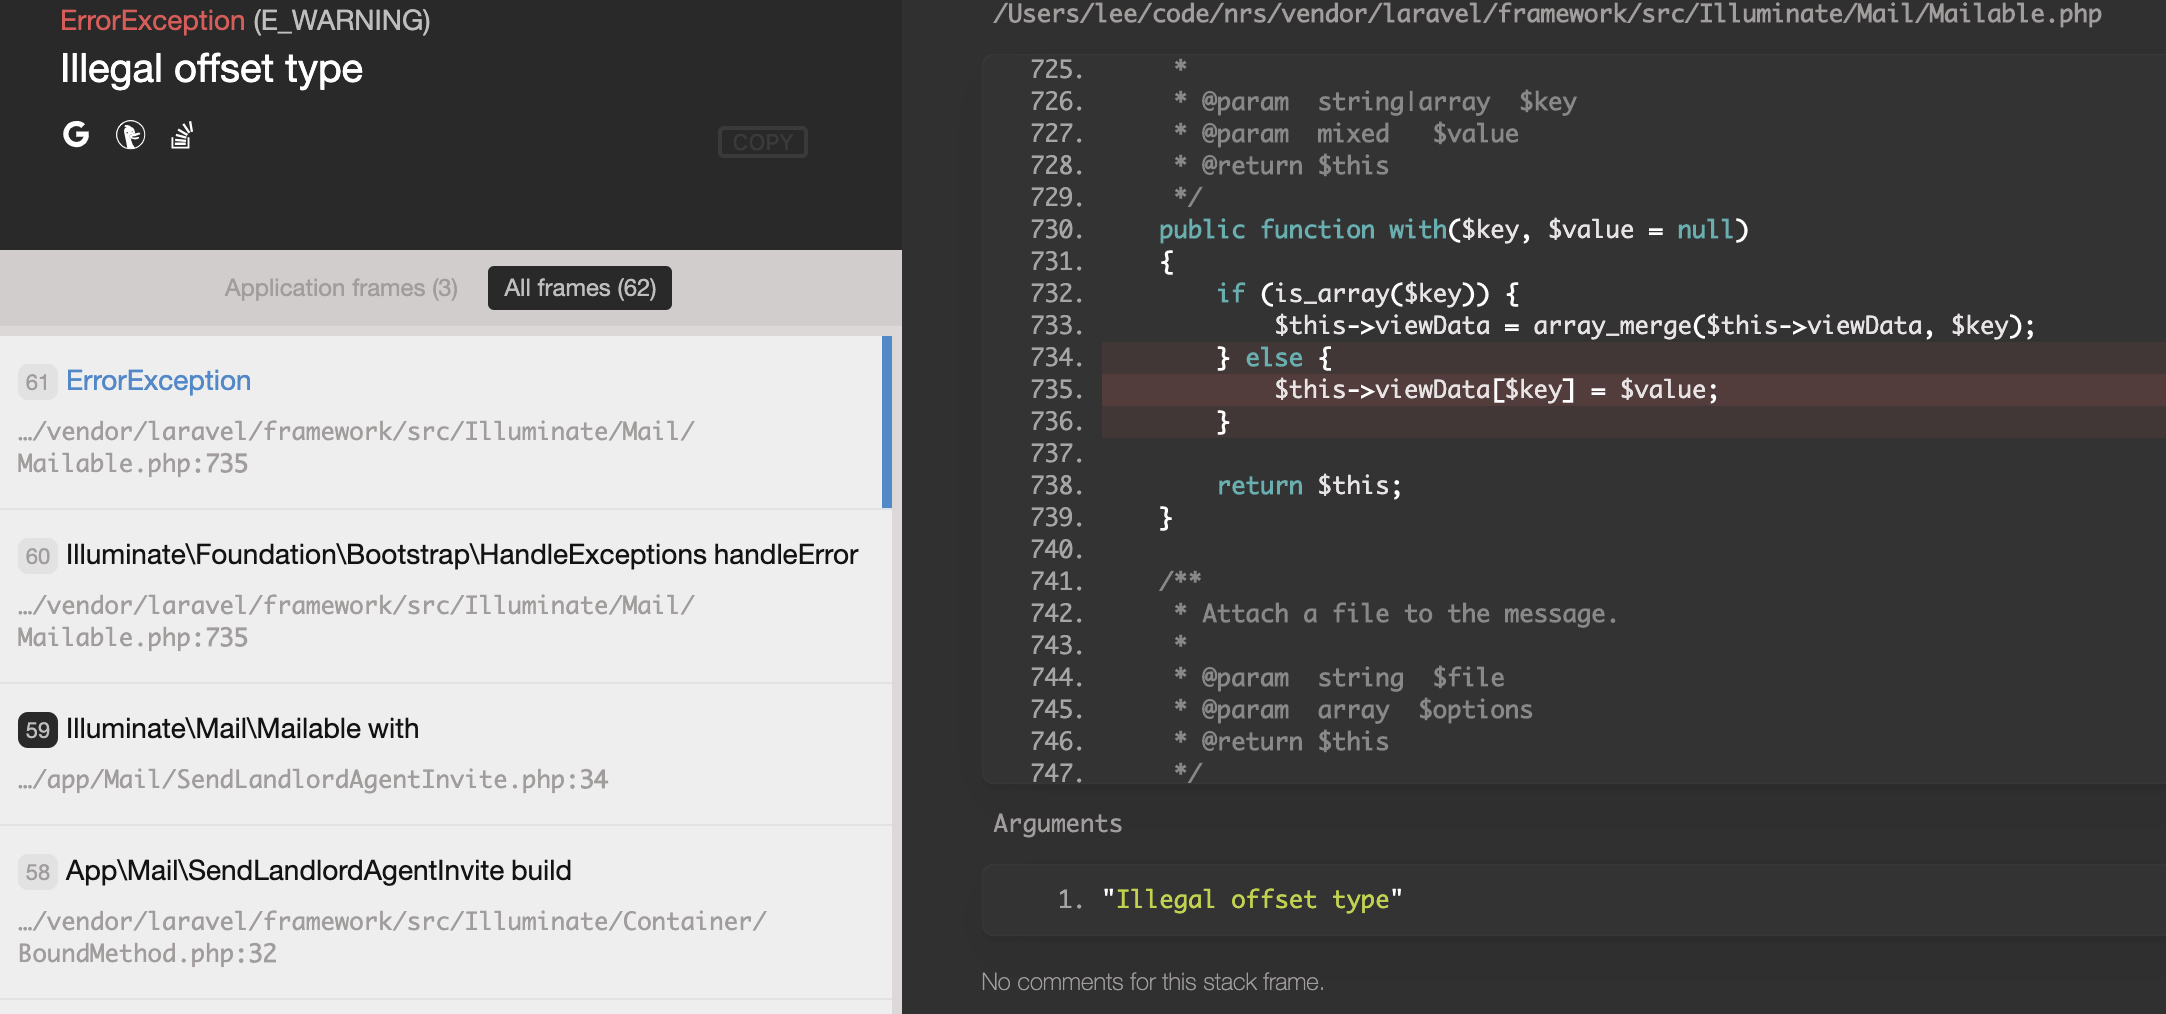Viewport: 2166px width, 1014px height.
Task: Click the COPY button
Action: pos(762,142)
